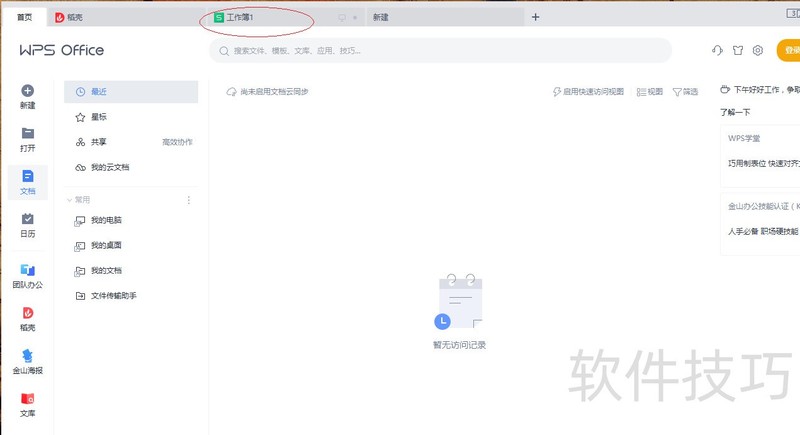
Task: Click the 暂无访问记录 empty state image
Action: tap(459, 302)
